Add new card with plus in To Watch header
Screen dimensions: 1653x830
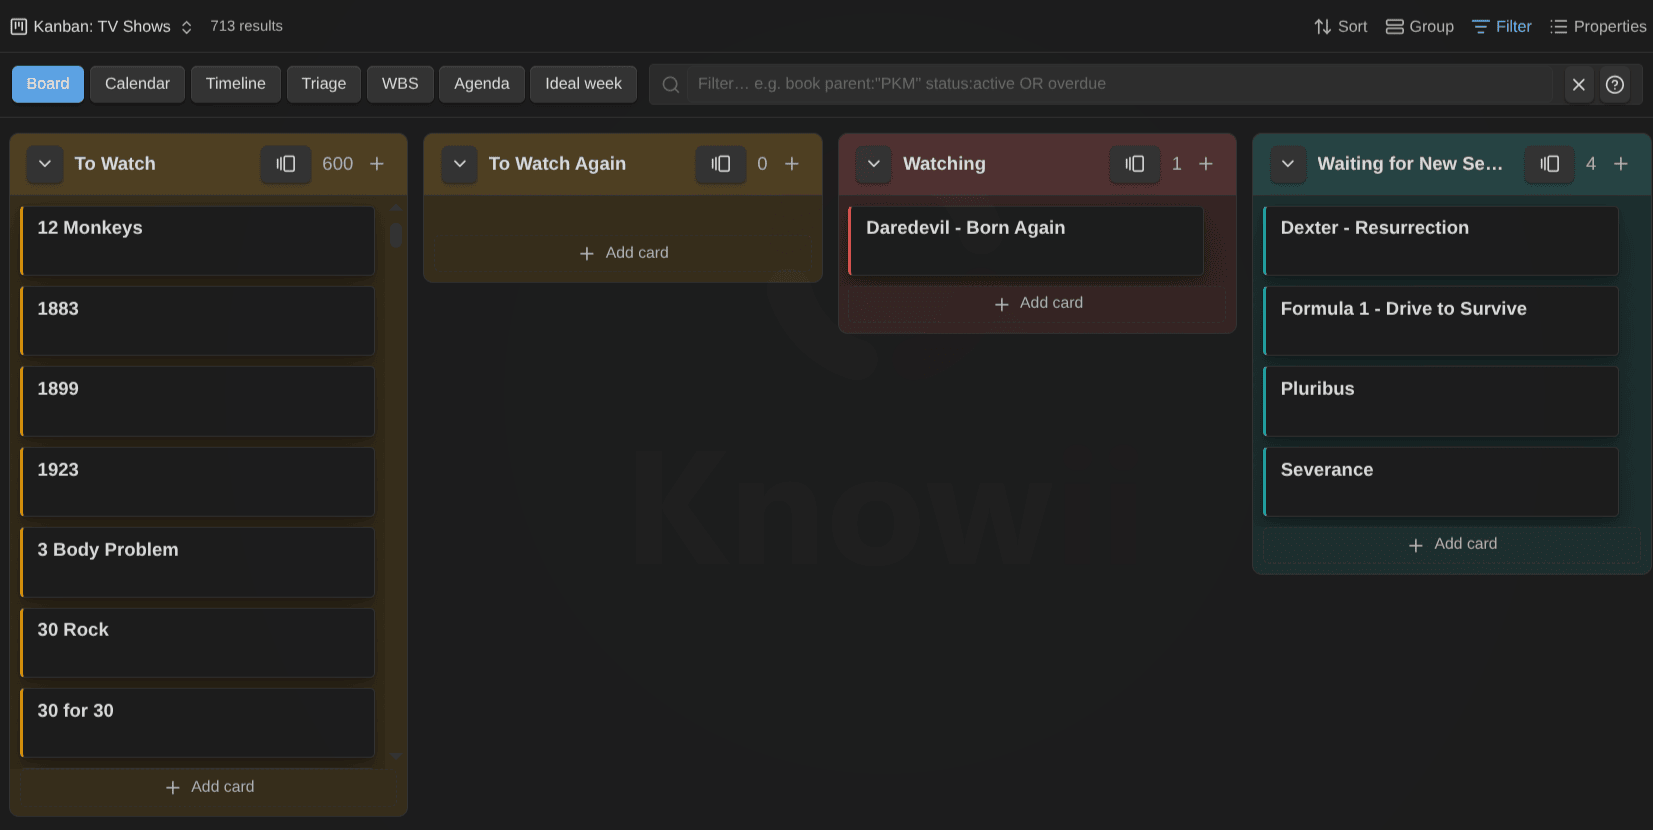tap(377, 164)
